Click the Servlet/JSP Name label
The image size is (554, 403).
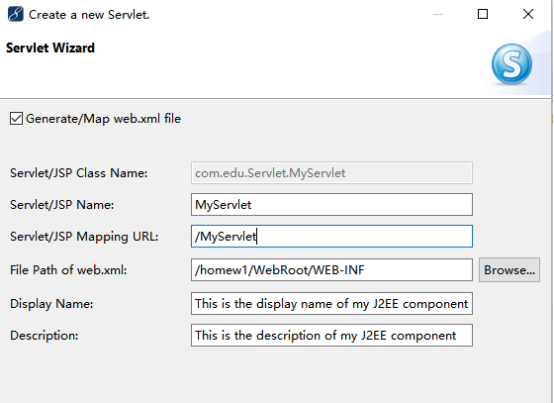coord(62,205)
